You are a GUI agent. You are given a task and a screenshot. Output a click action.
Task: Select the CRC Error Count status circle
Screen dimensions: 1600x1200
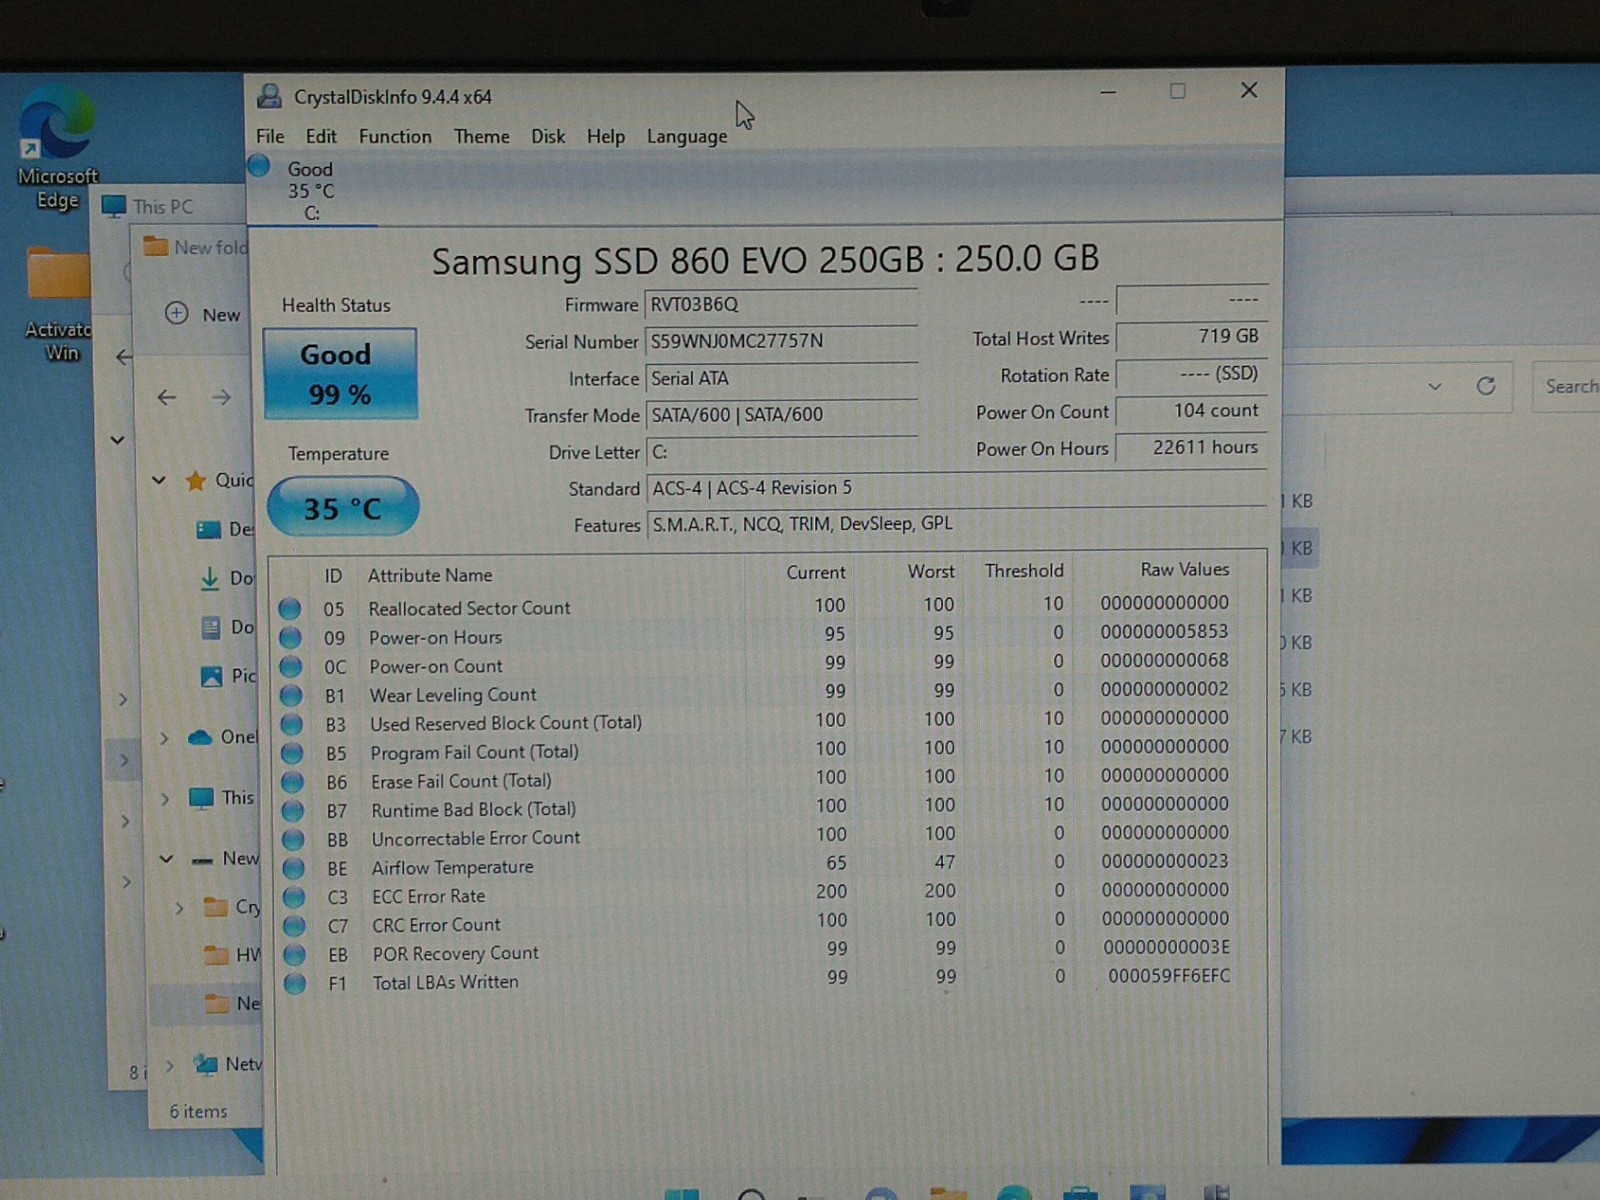(x=294, y=926)
